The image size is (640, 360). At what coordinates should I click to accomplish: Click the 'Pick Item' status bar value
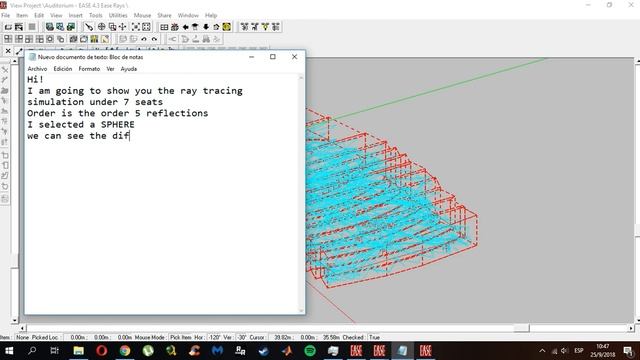pos(181,337)
